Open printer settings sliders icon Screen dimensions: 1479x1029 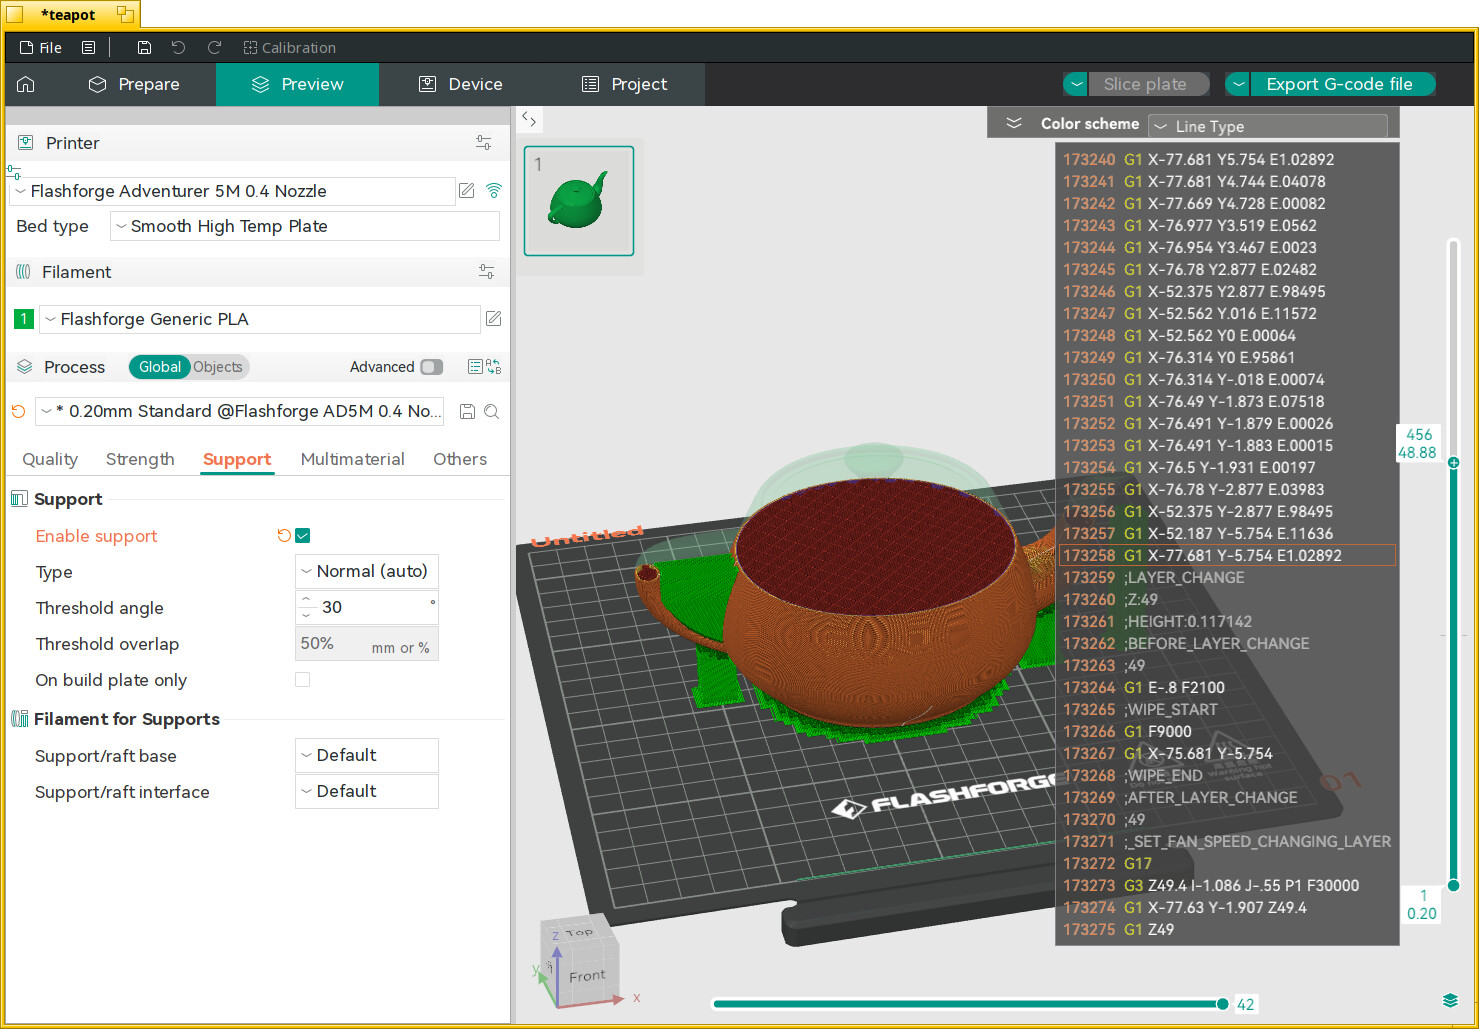[484, 143]
